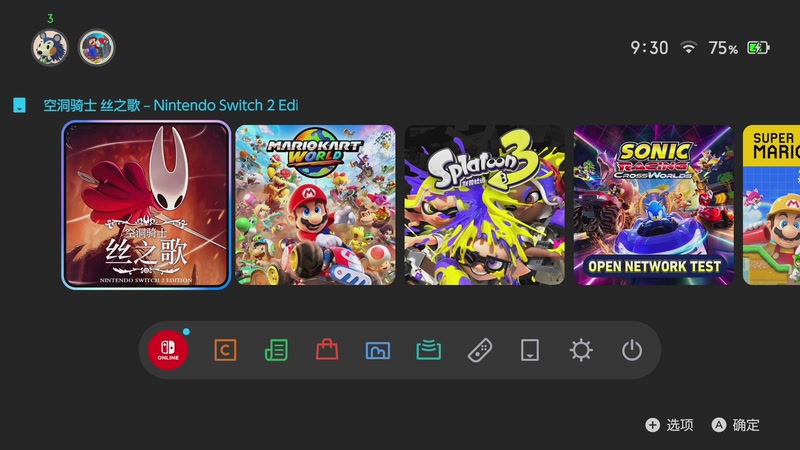Open the Virtual Game Cards icon
The width and height of the screenshot is (800, 450).
pyautogui.click(x=530, y=351)
